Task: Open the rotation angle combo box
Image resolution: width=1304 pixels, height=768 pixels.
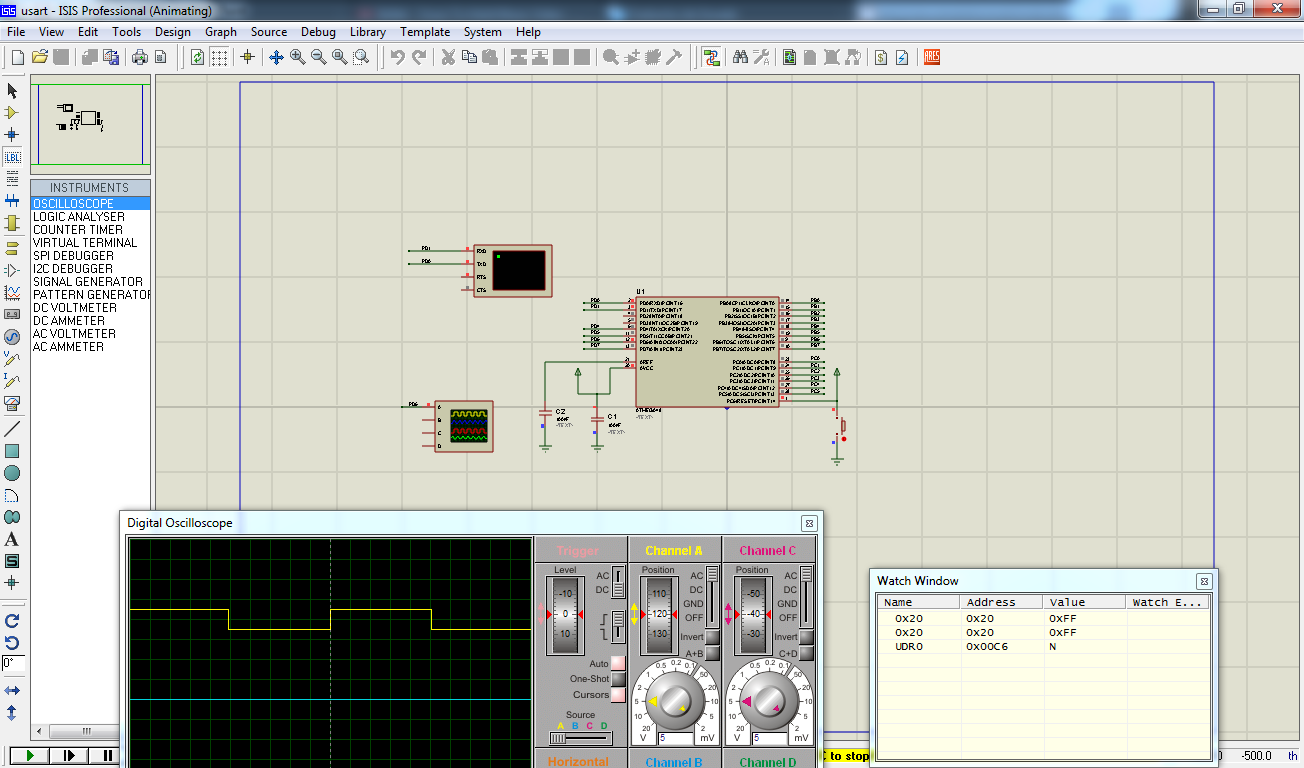Action: (x=13, y=663)
